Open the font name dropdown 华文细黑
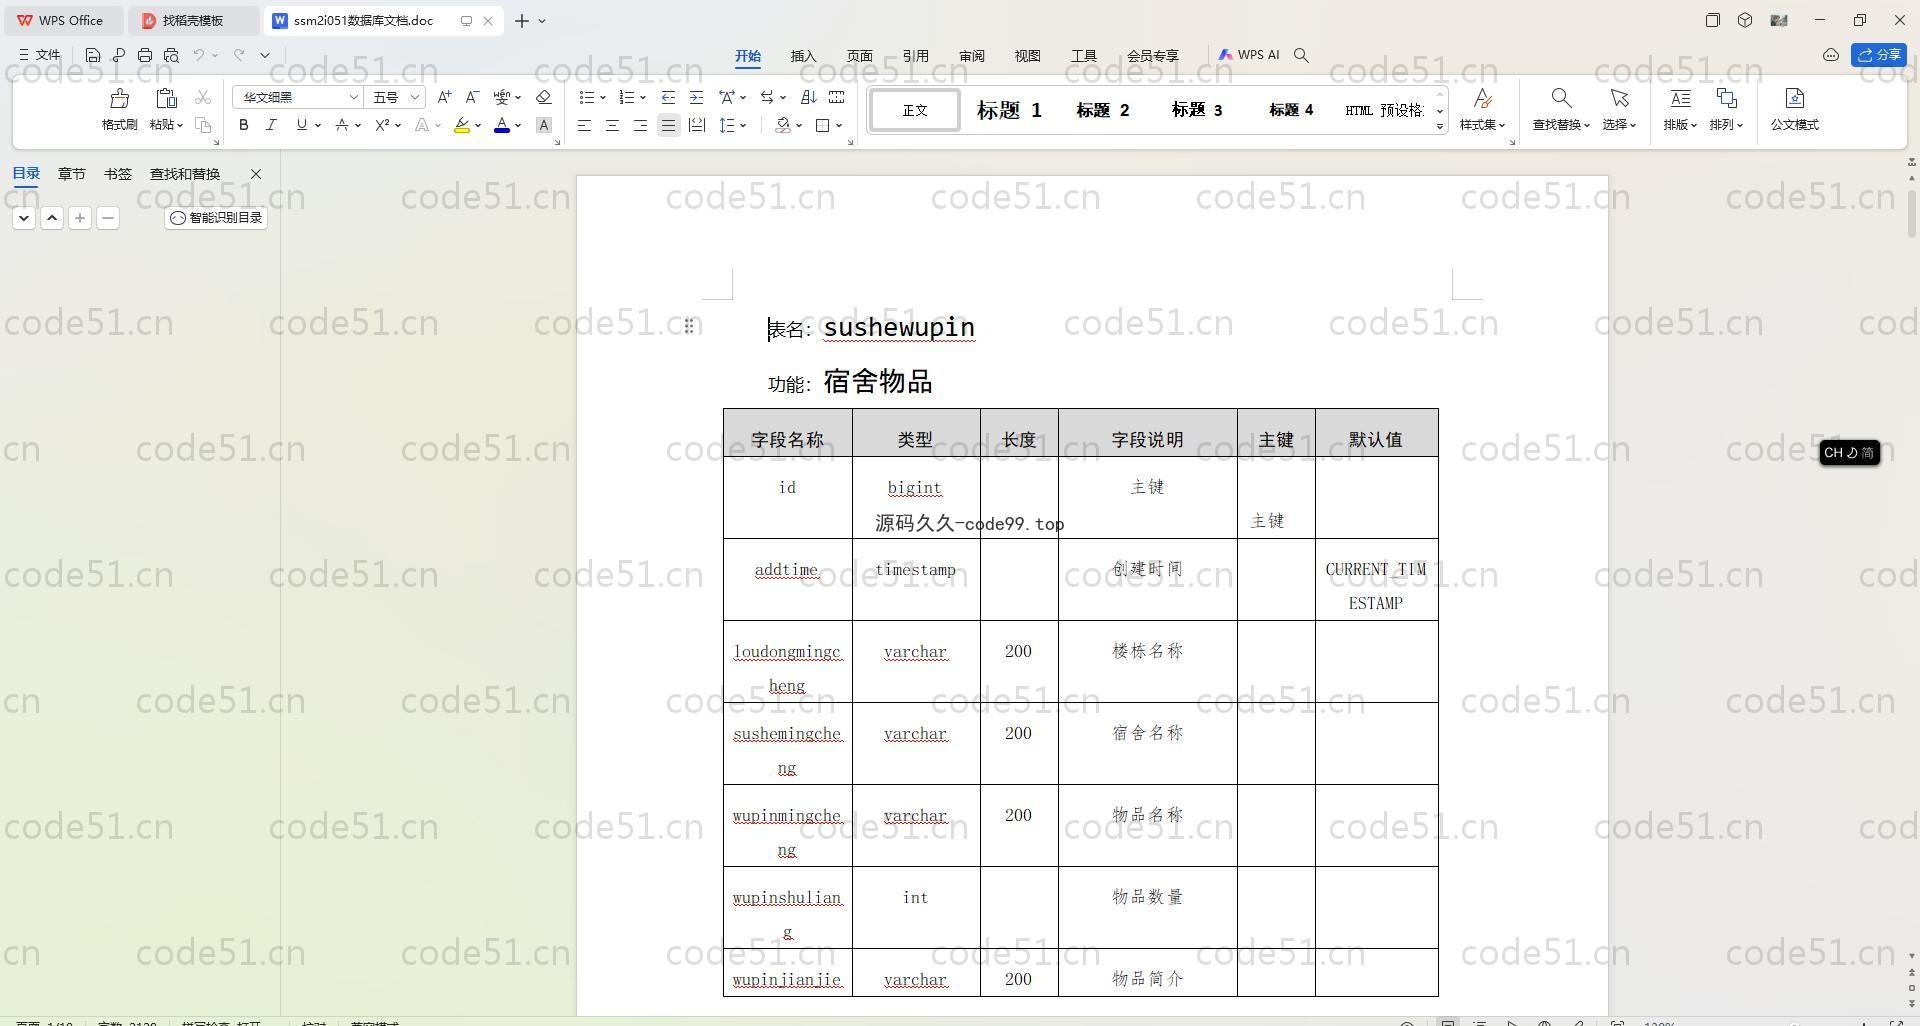Viewport: 1920px width, 1026px height. (353, 97)
